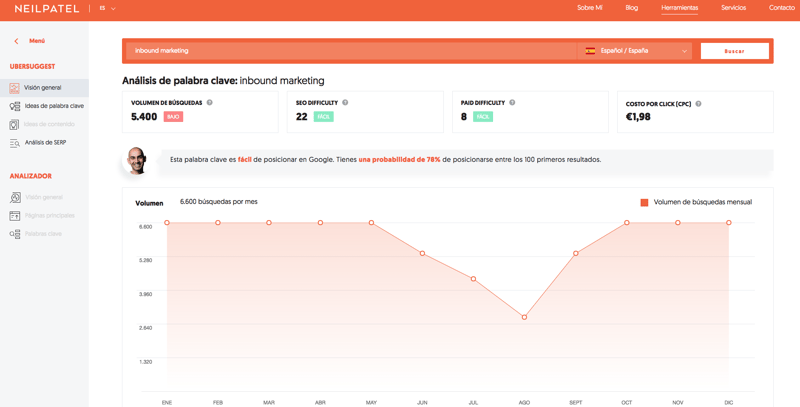Open the Servicios menu item
800x407 pixels.
pos(734,8)
